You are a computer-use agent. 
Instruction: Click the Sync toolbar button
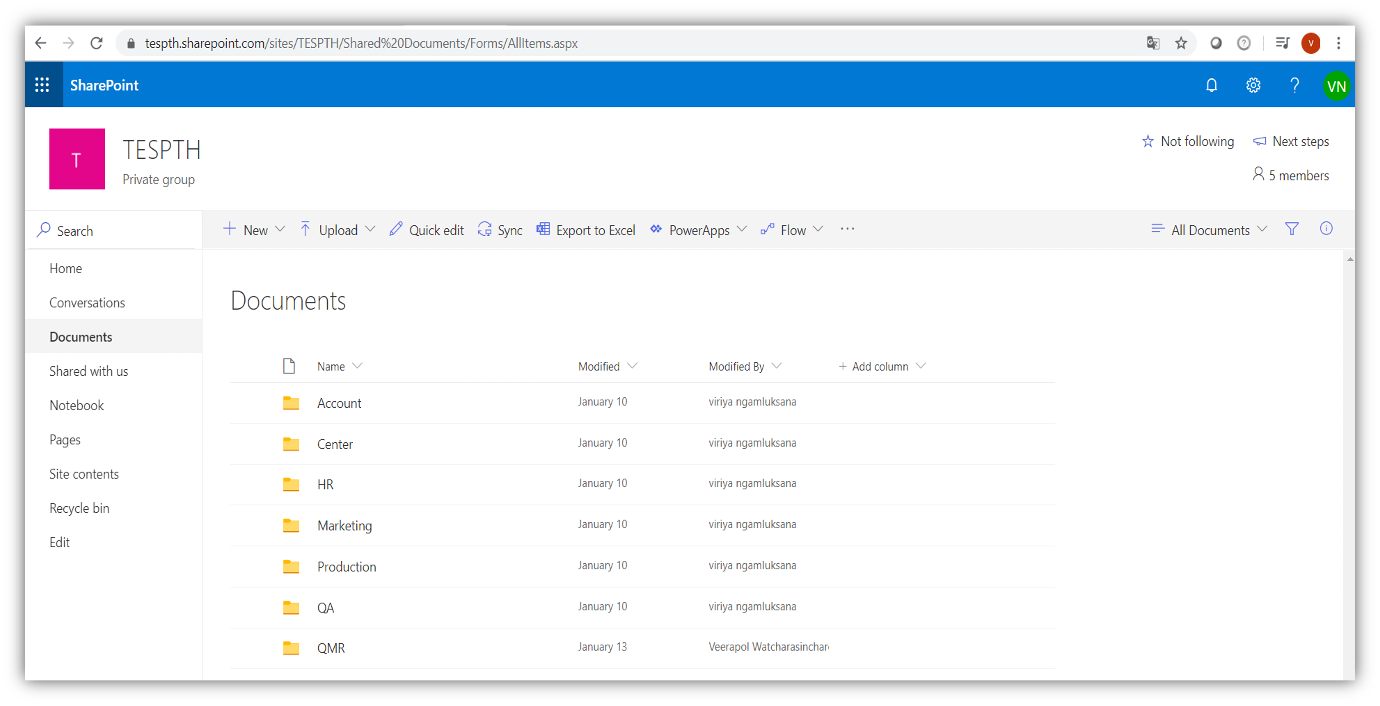[x=500, y=230]
